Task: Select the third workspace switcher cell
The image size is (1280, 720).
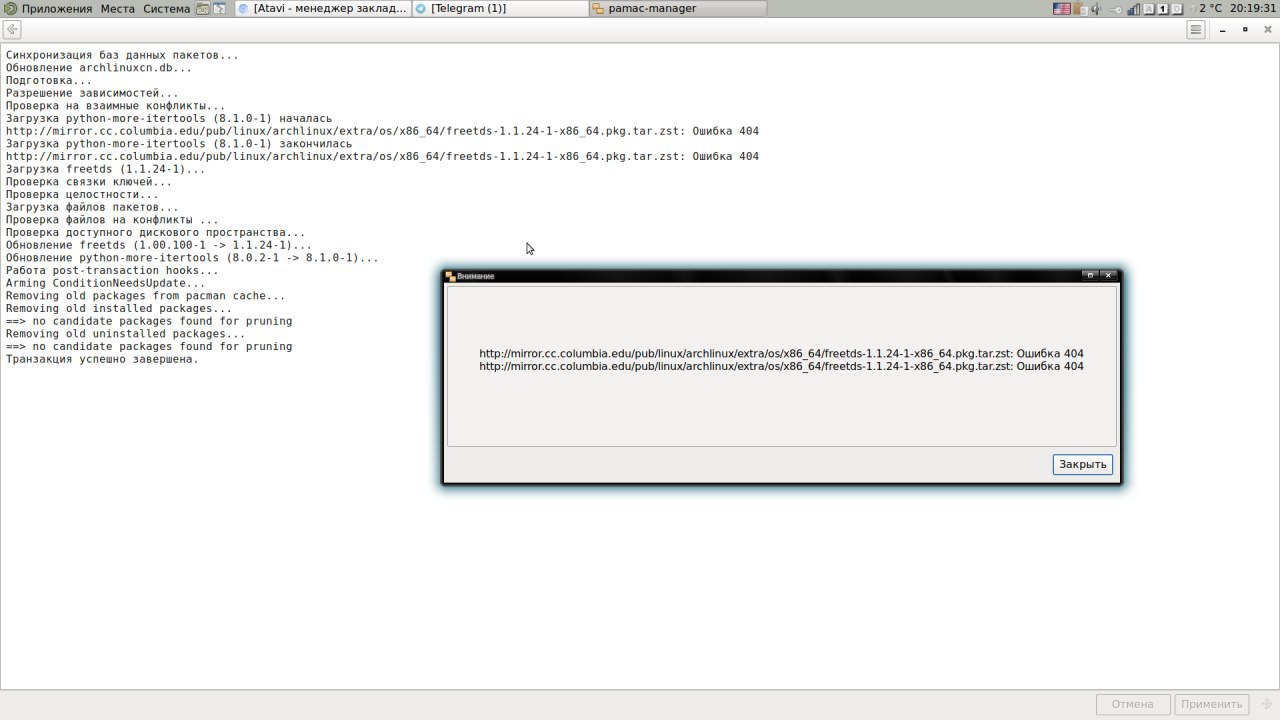Action: pyautogui.click(x=1177, y=9)
